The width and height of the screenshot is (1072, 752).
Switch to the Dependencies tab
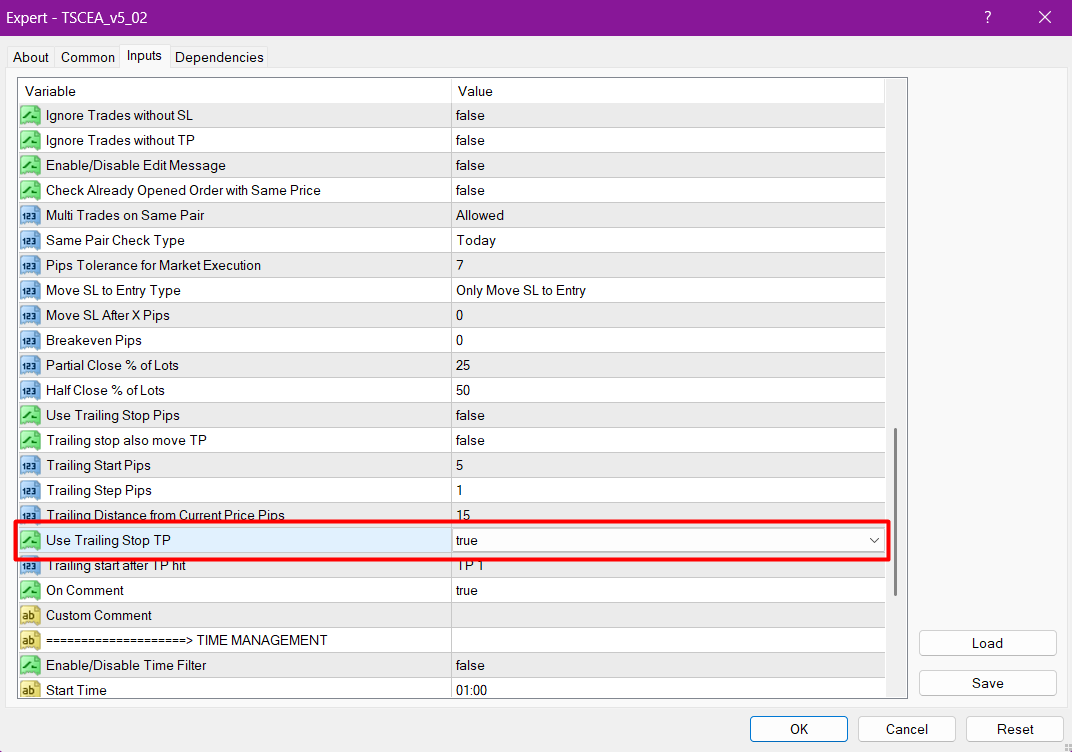click(x=219, y=57)
